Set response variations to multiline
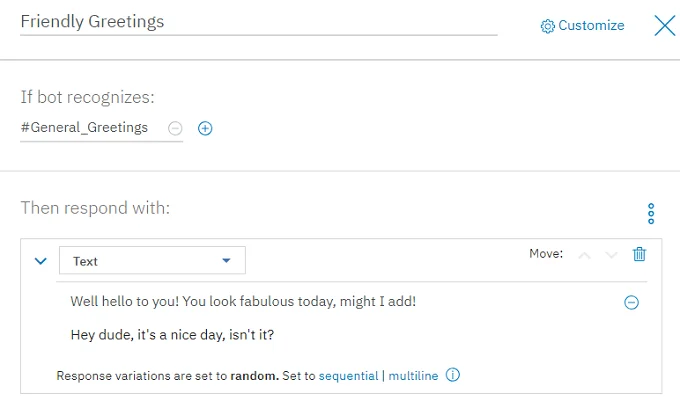 pos(411,376)
